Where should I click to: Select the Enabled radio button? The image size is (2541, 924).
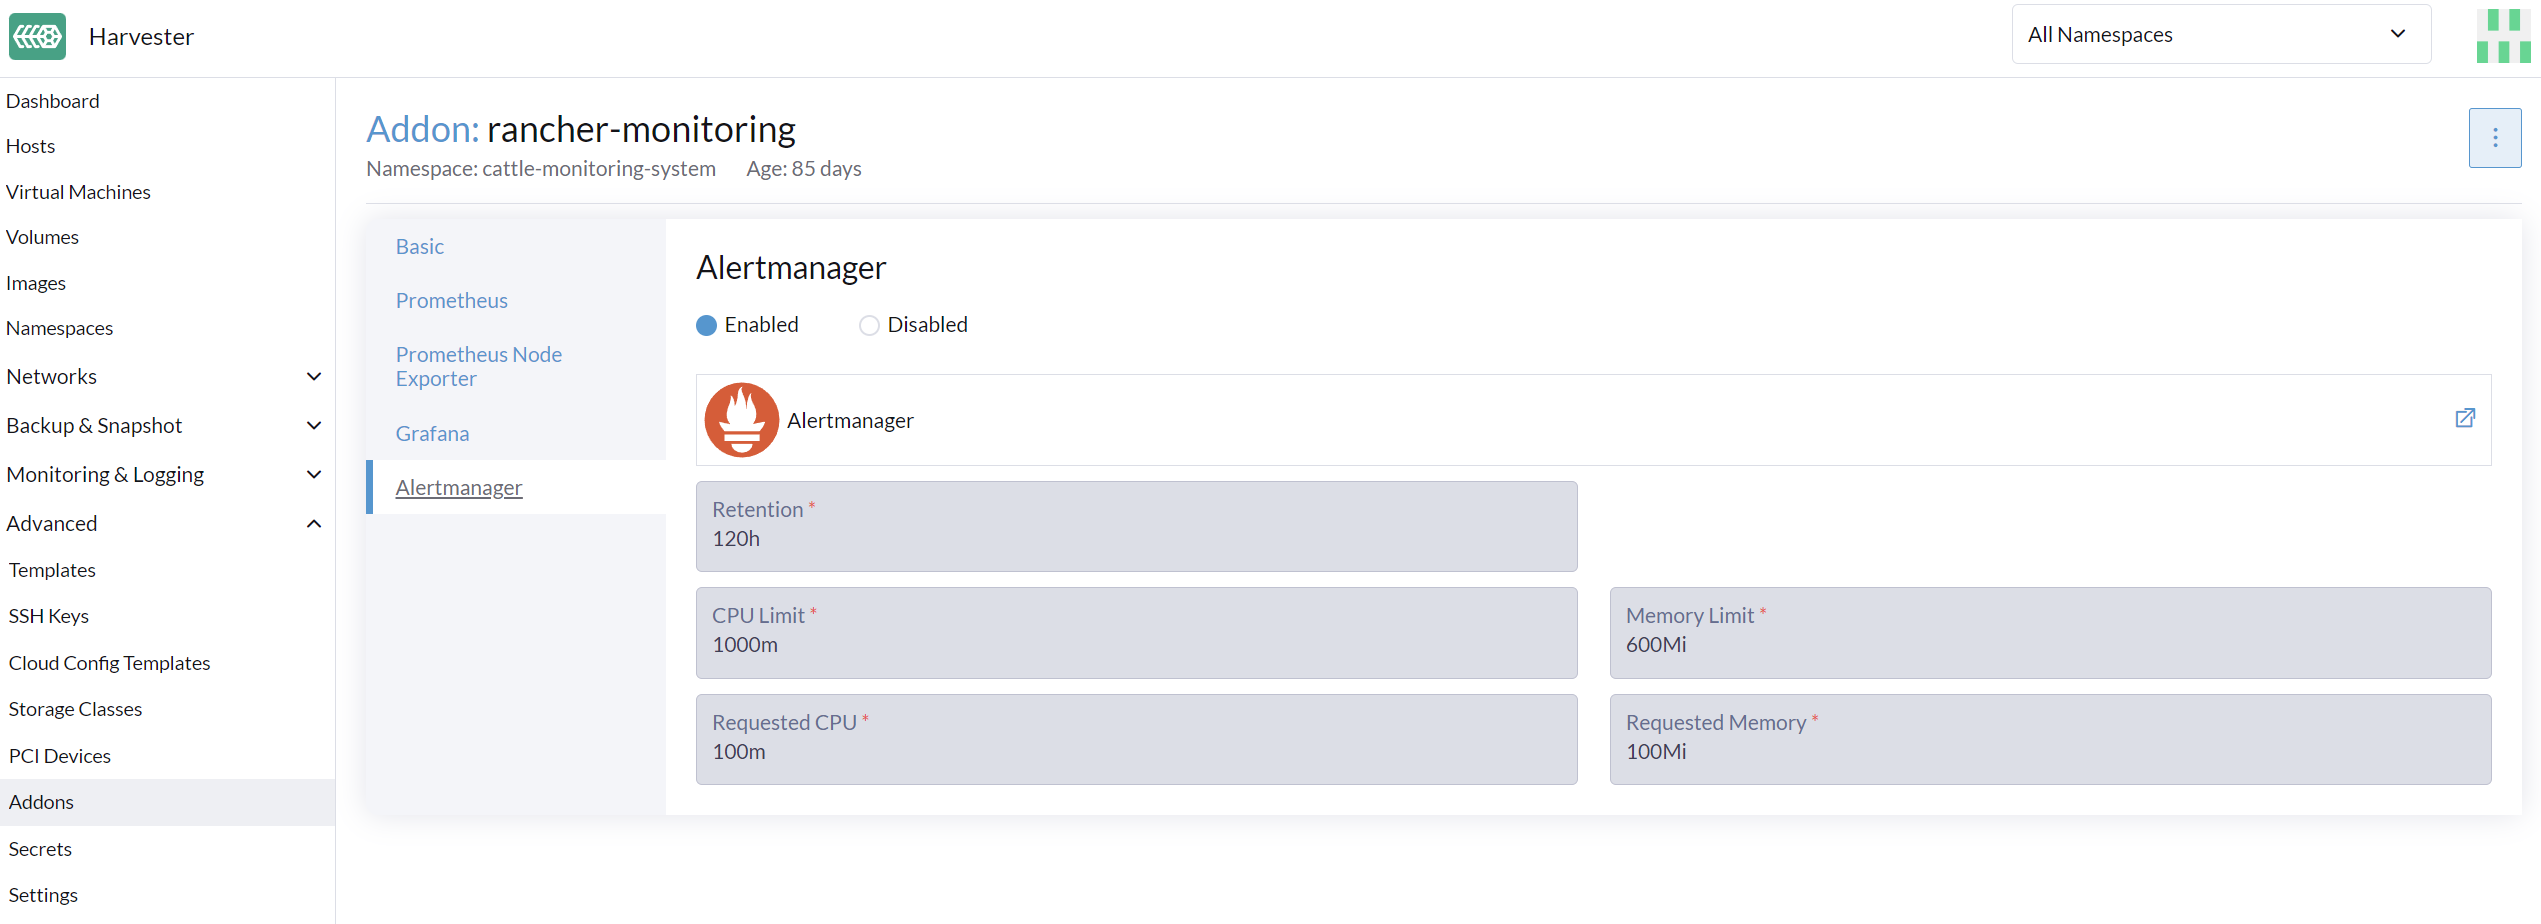pyautogui.click(x=707, y=325)
